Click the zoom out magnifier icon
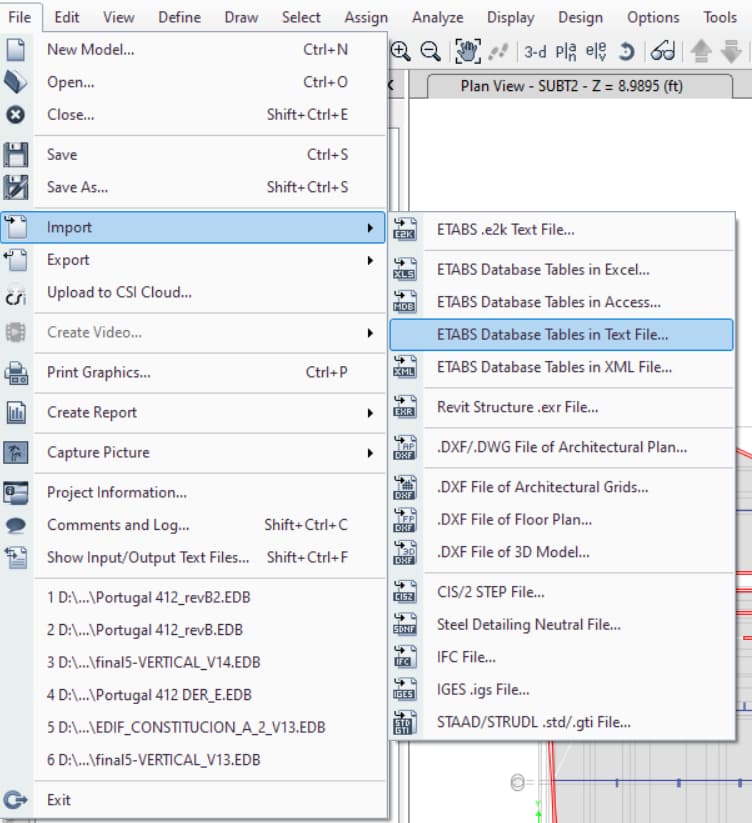 tap(430, 51)
